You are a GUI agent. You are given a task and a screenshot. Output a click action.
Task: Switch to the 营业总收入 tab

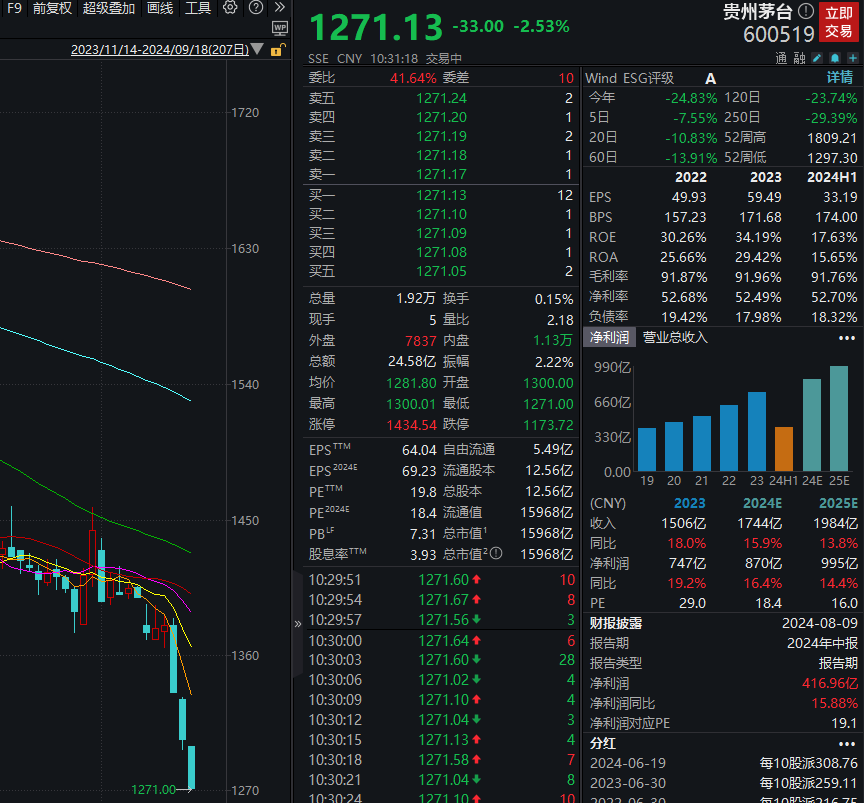pos(675,337)
